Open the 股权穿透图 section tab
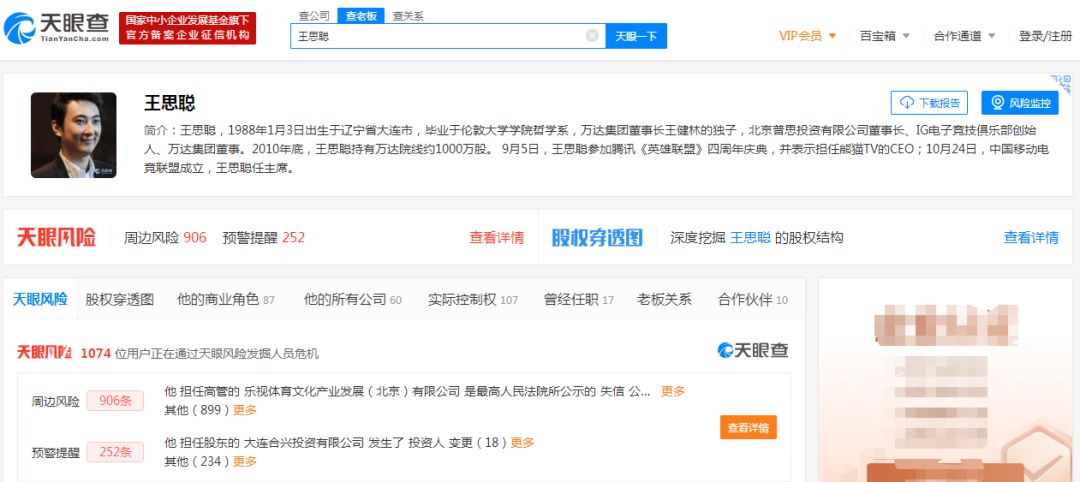Screen dimensions: 1080x482 click(x=120, y=300)
